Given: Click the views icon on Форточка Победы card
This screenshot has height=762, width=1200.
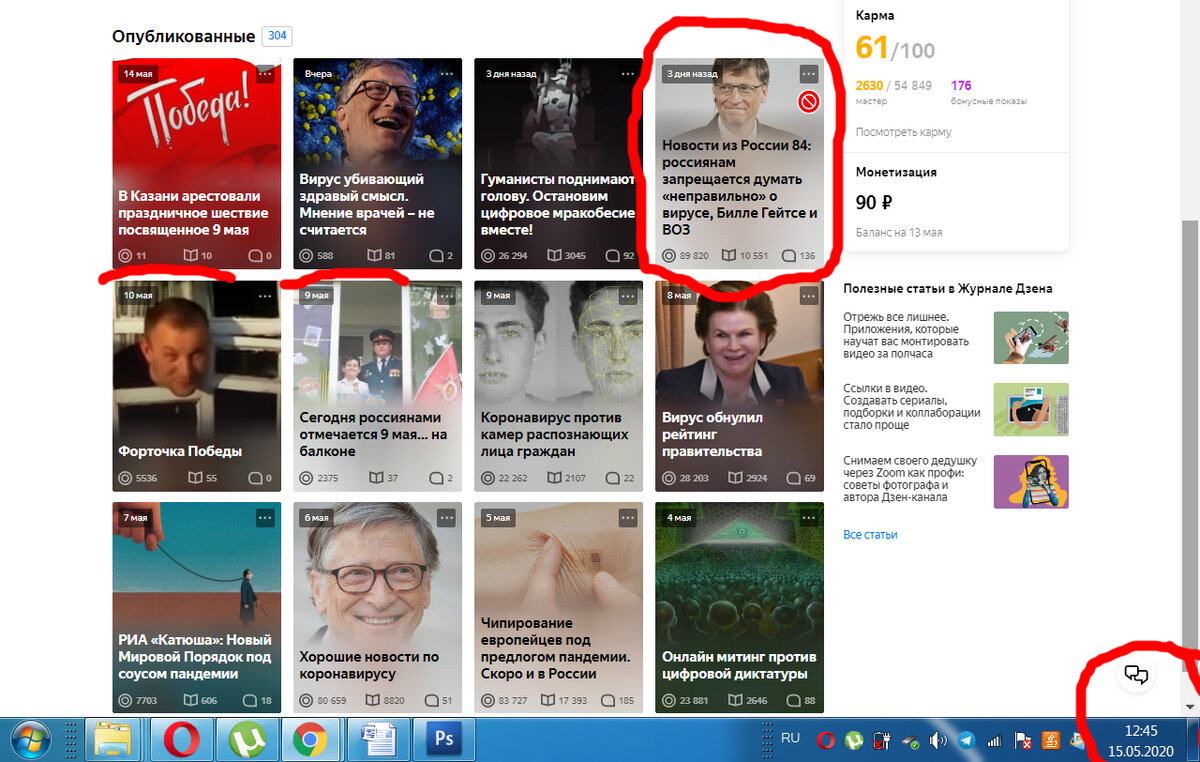Looking at the screenshot, I should pos(125,478).
